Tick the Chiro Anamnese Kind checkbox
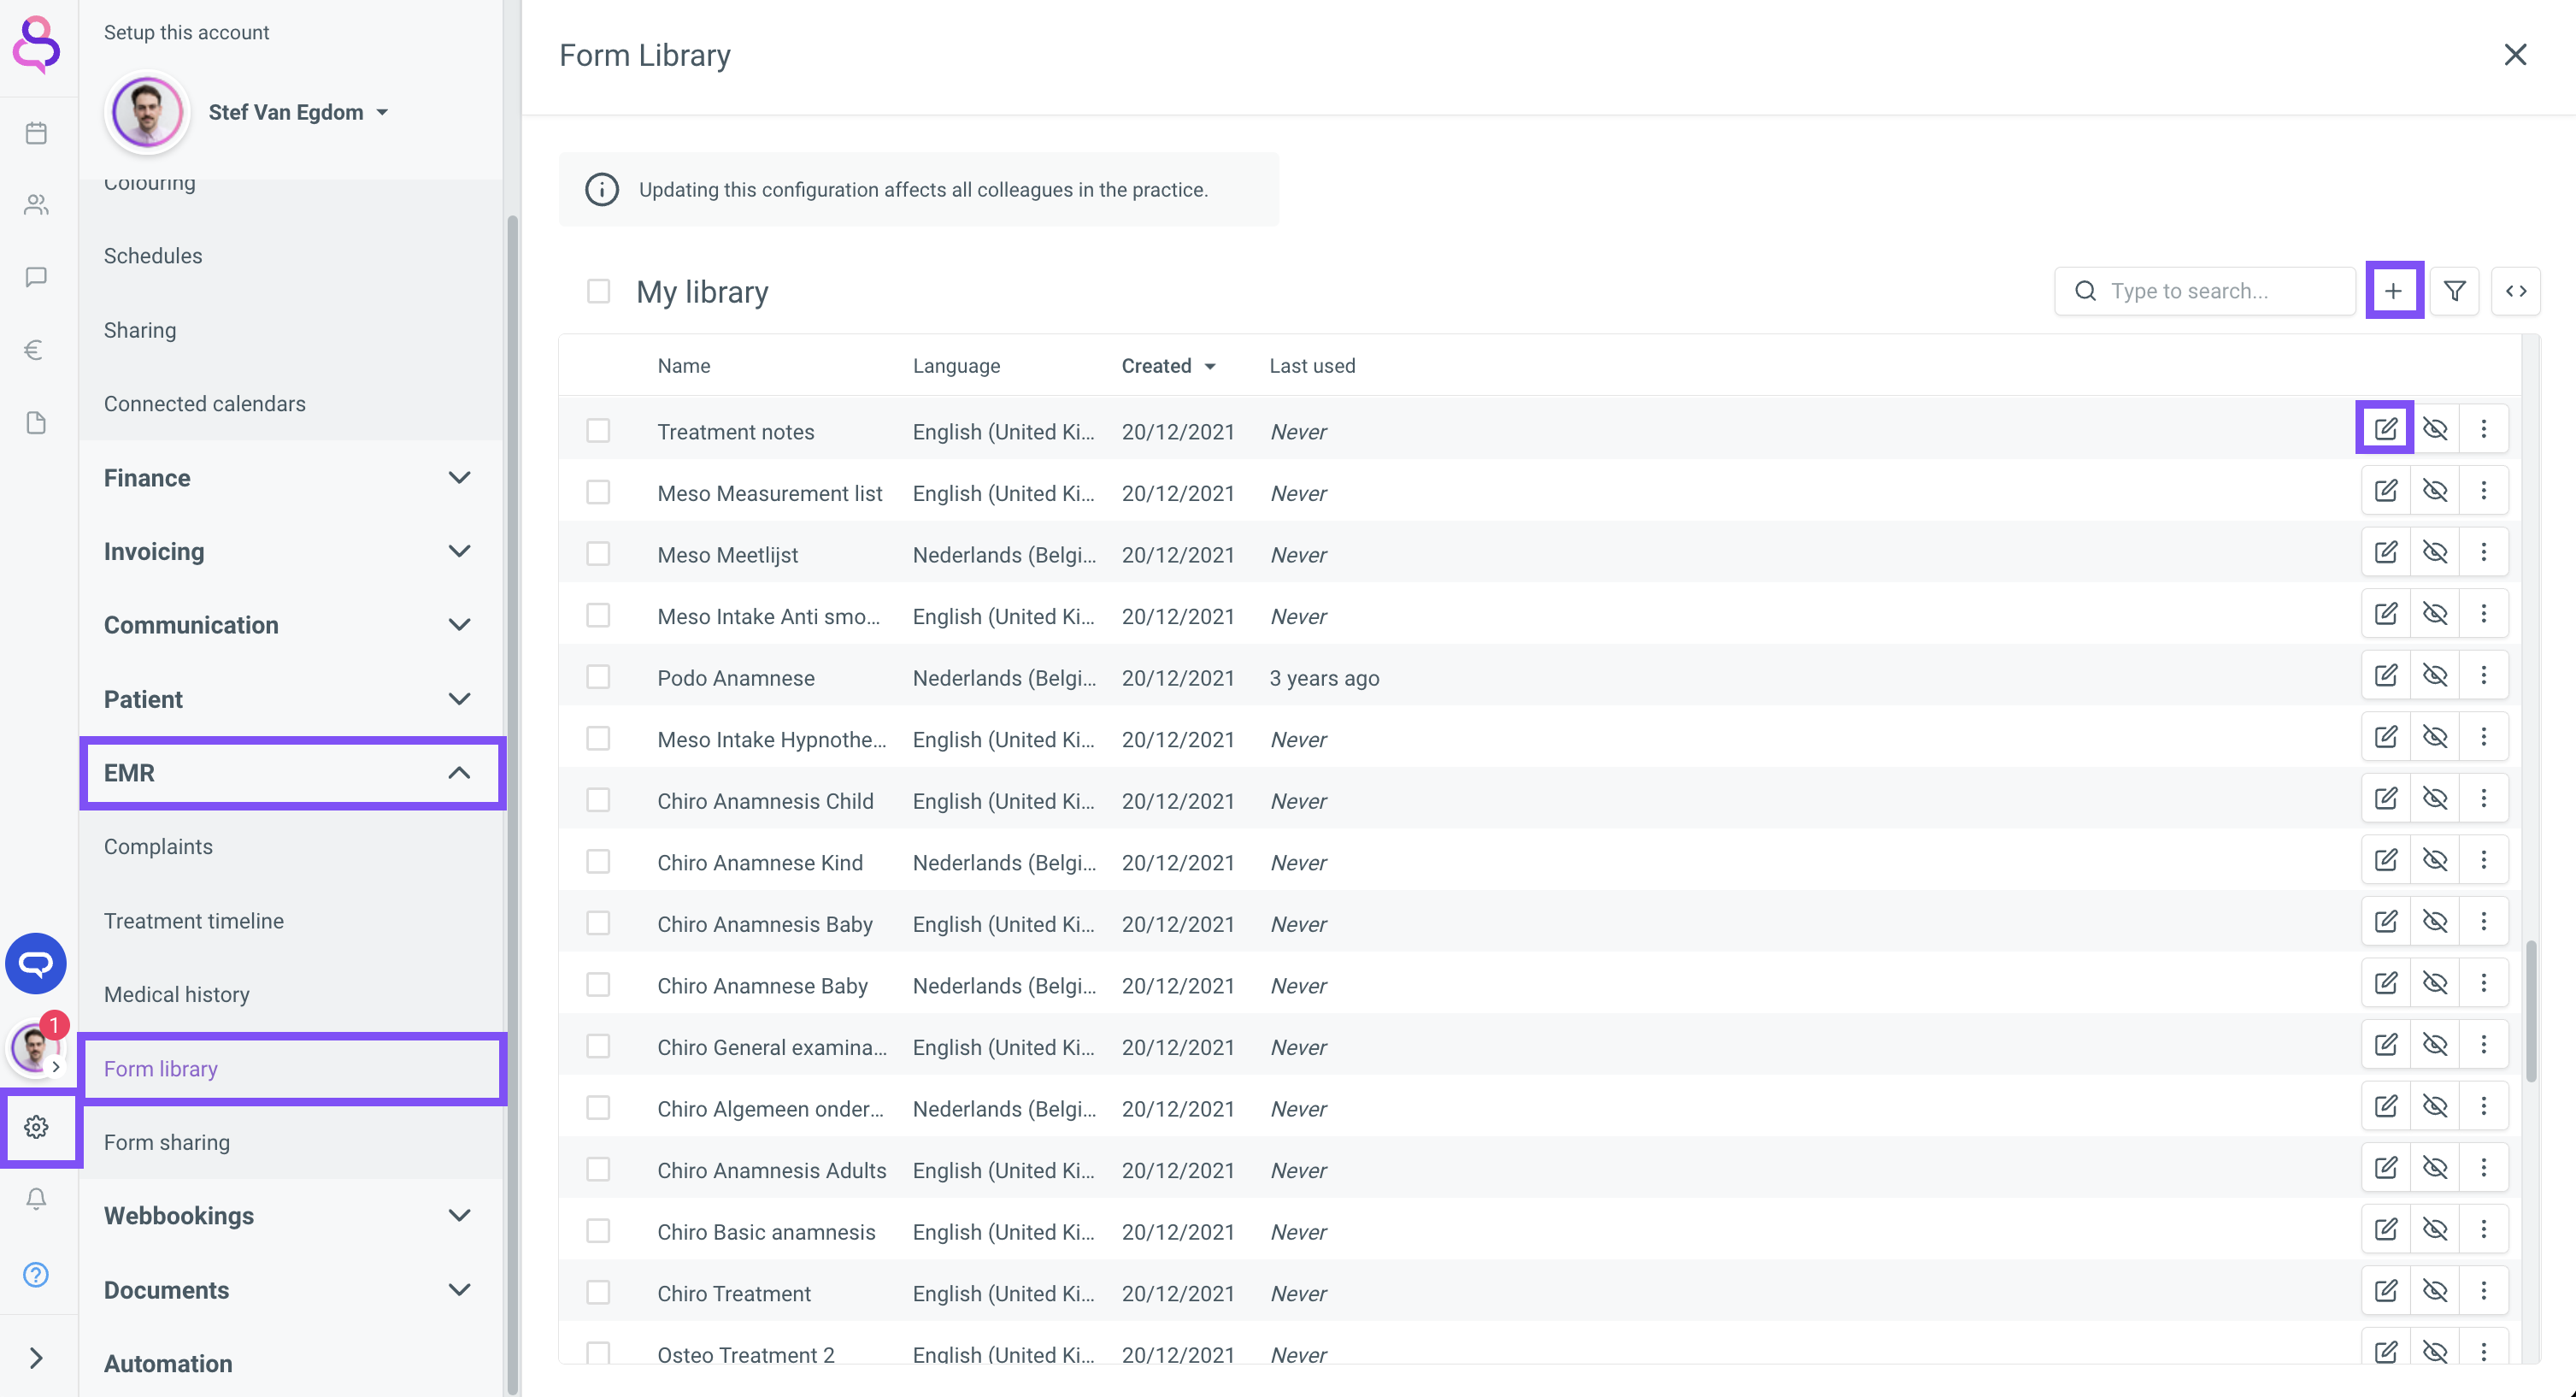 click(x=598, y=861)
